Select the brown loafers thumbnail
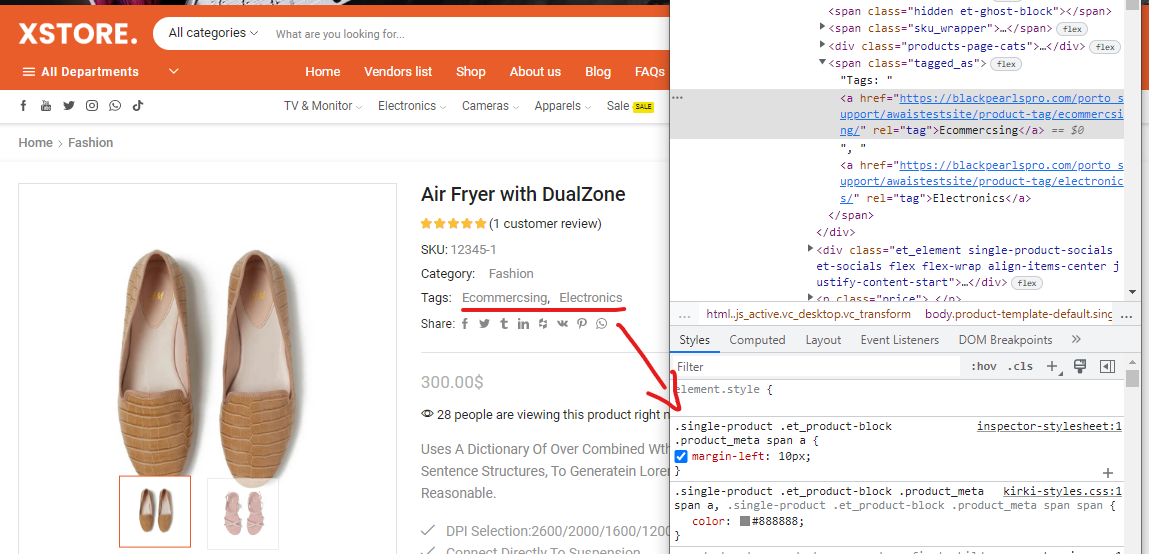 155,512
